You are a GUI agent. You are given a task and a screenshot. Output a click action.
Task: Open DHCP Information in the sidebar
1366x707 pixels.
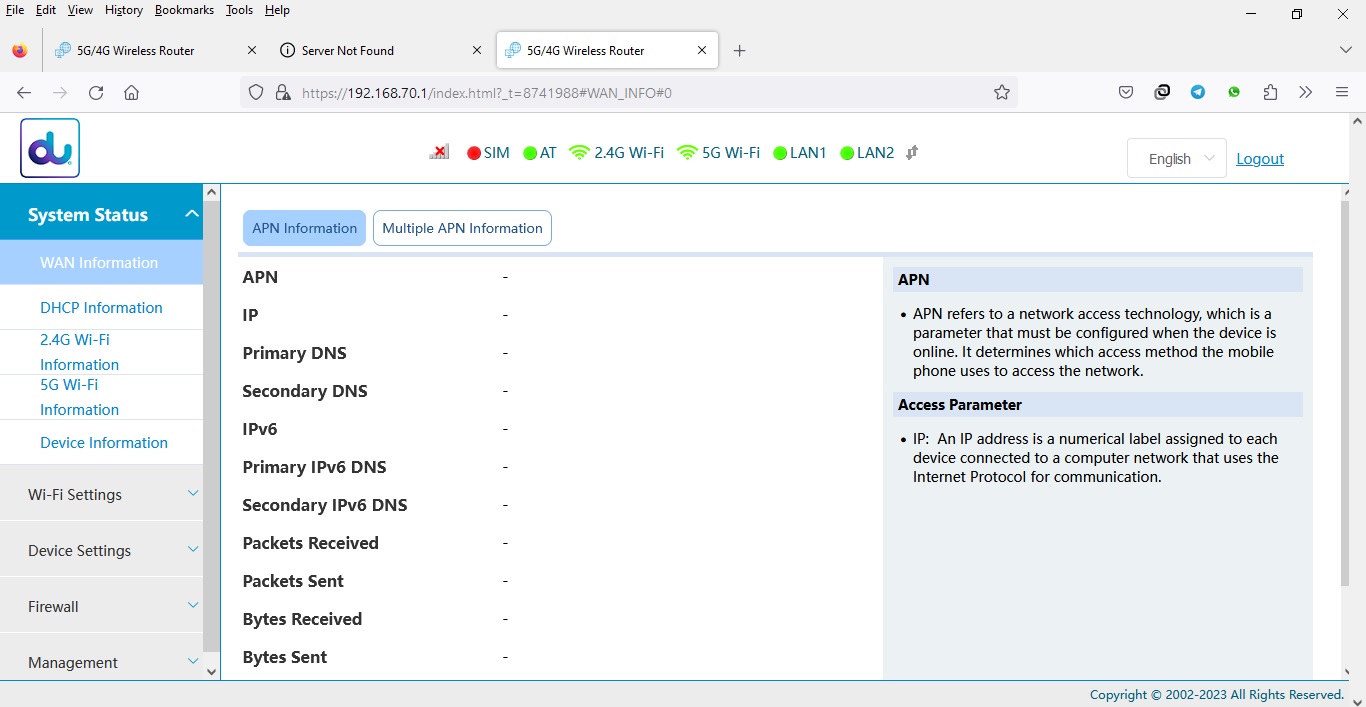pyautogui.click(x=101, y=308)
